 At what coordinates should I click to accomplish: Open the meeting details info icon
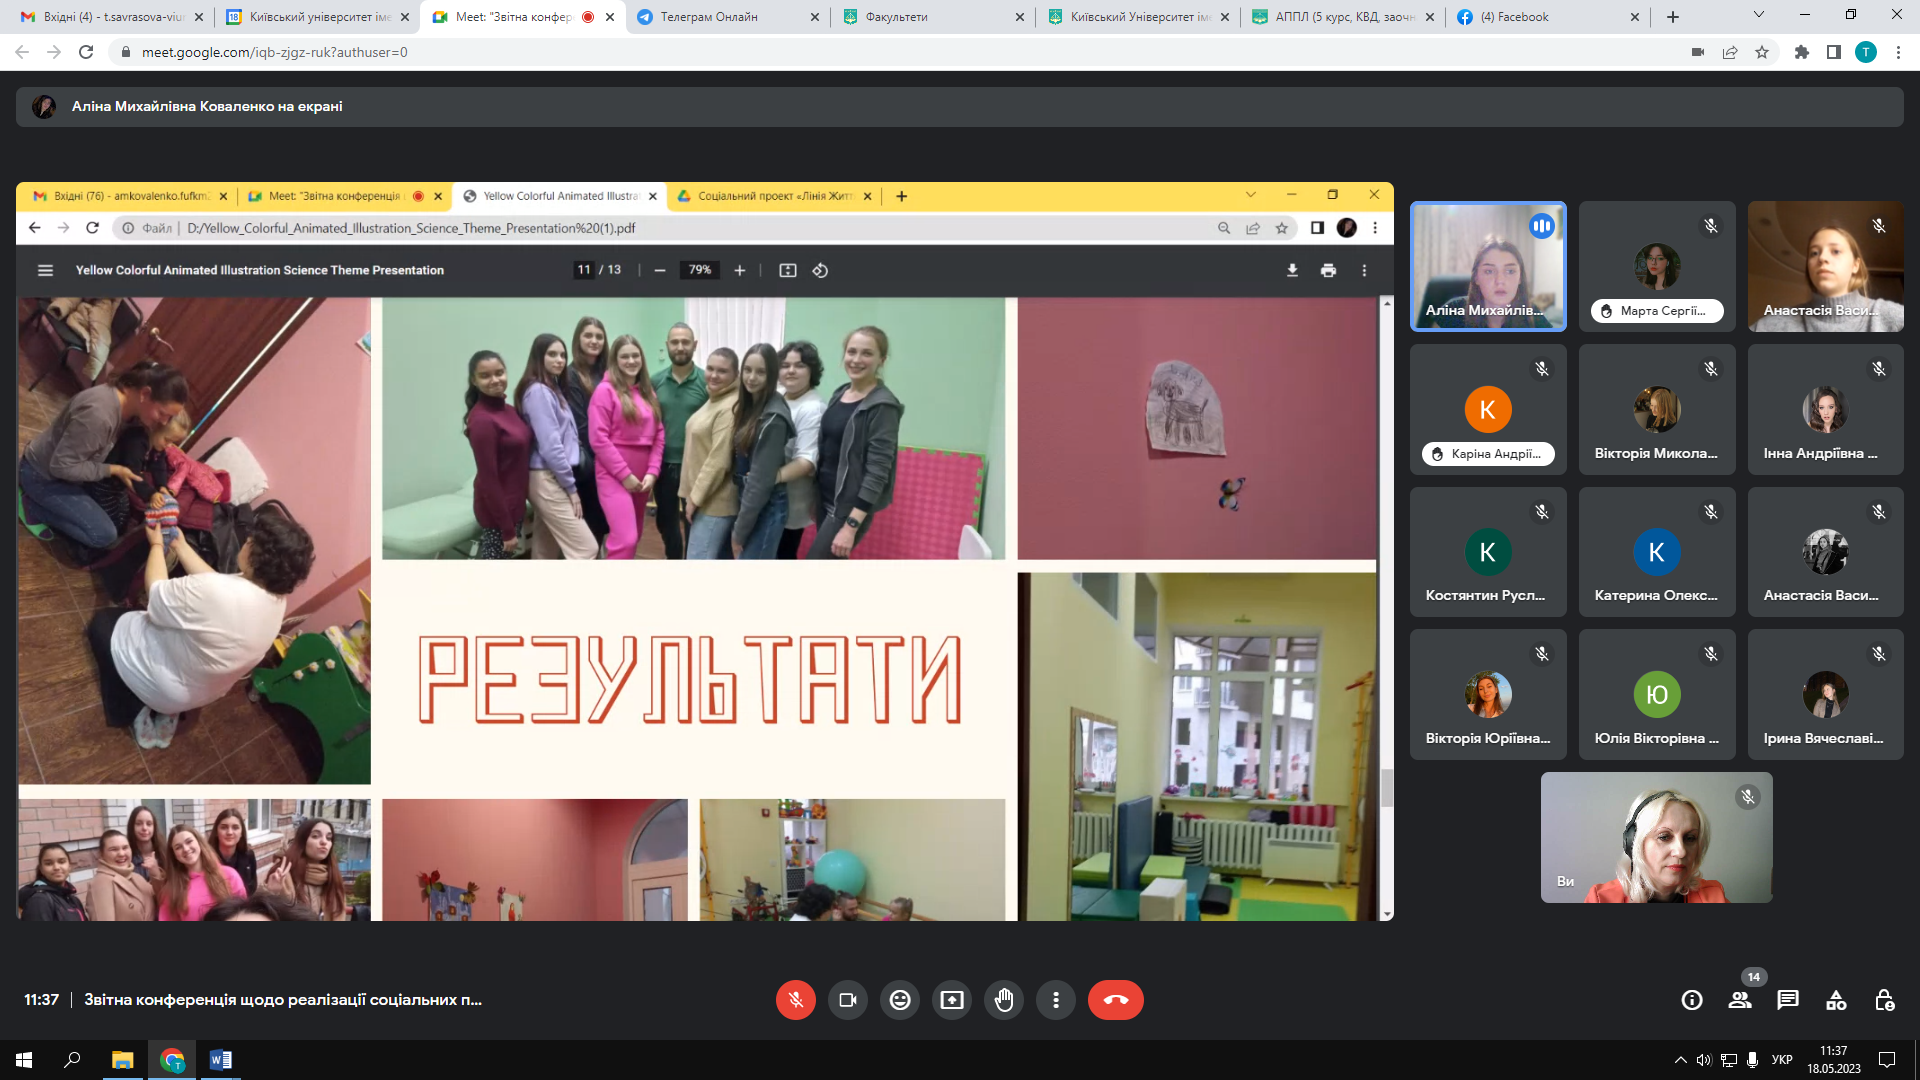click(1692, 1000)
